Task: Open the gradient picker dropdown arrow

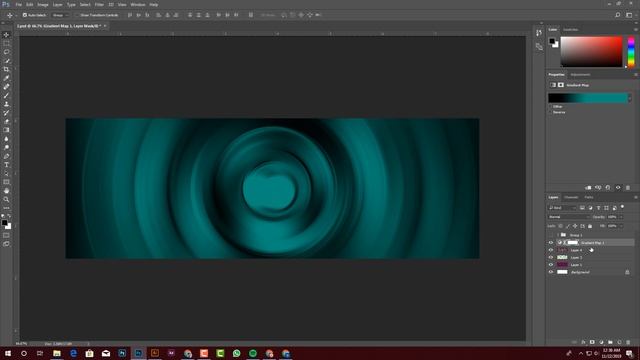Action: click(x=630, y=98)
